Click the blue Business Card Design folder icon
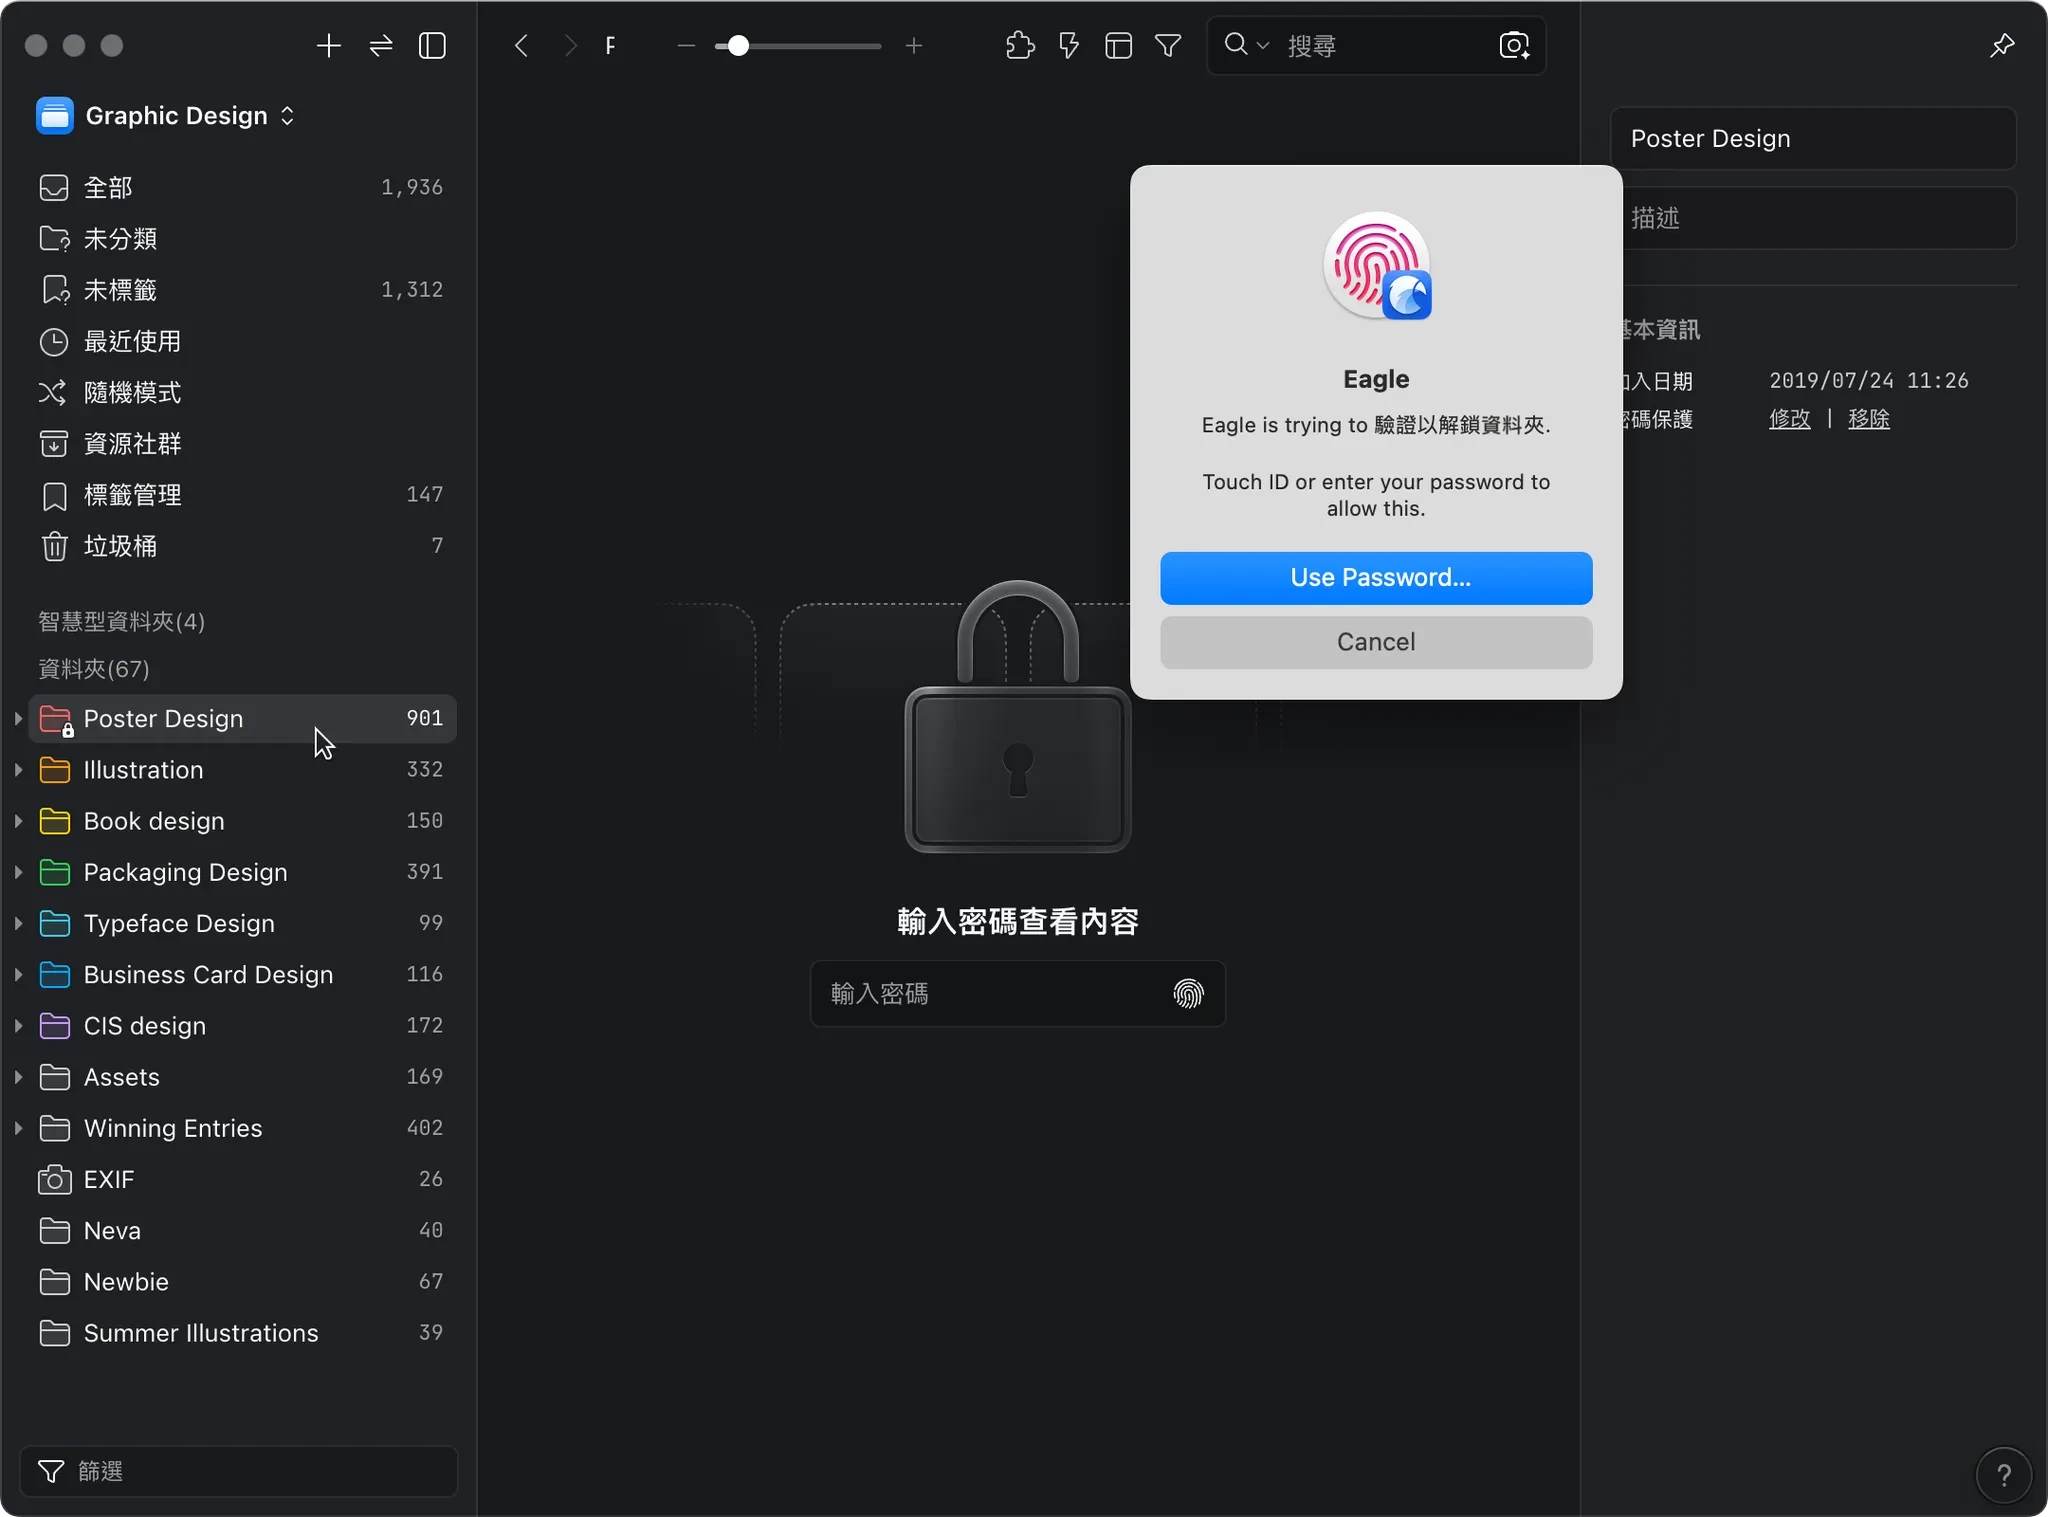The width and height of the screenshot is (2048, 1517). [55, 975]
